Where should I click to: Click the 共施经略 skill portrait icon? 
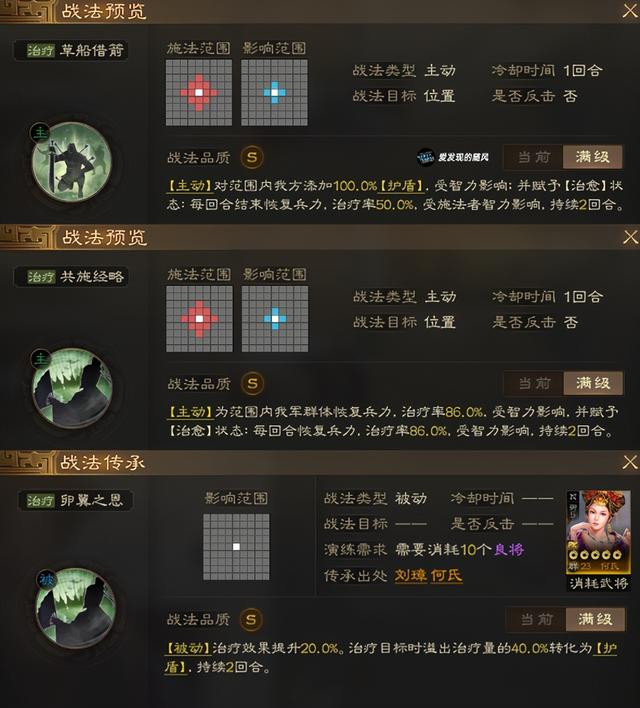[x=72, y=388]
